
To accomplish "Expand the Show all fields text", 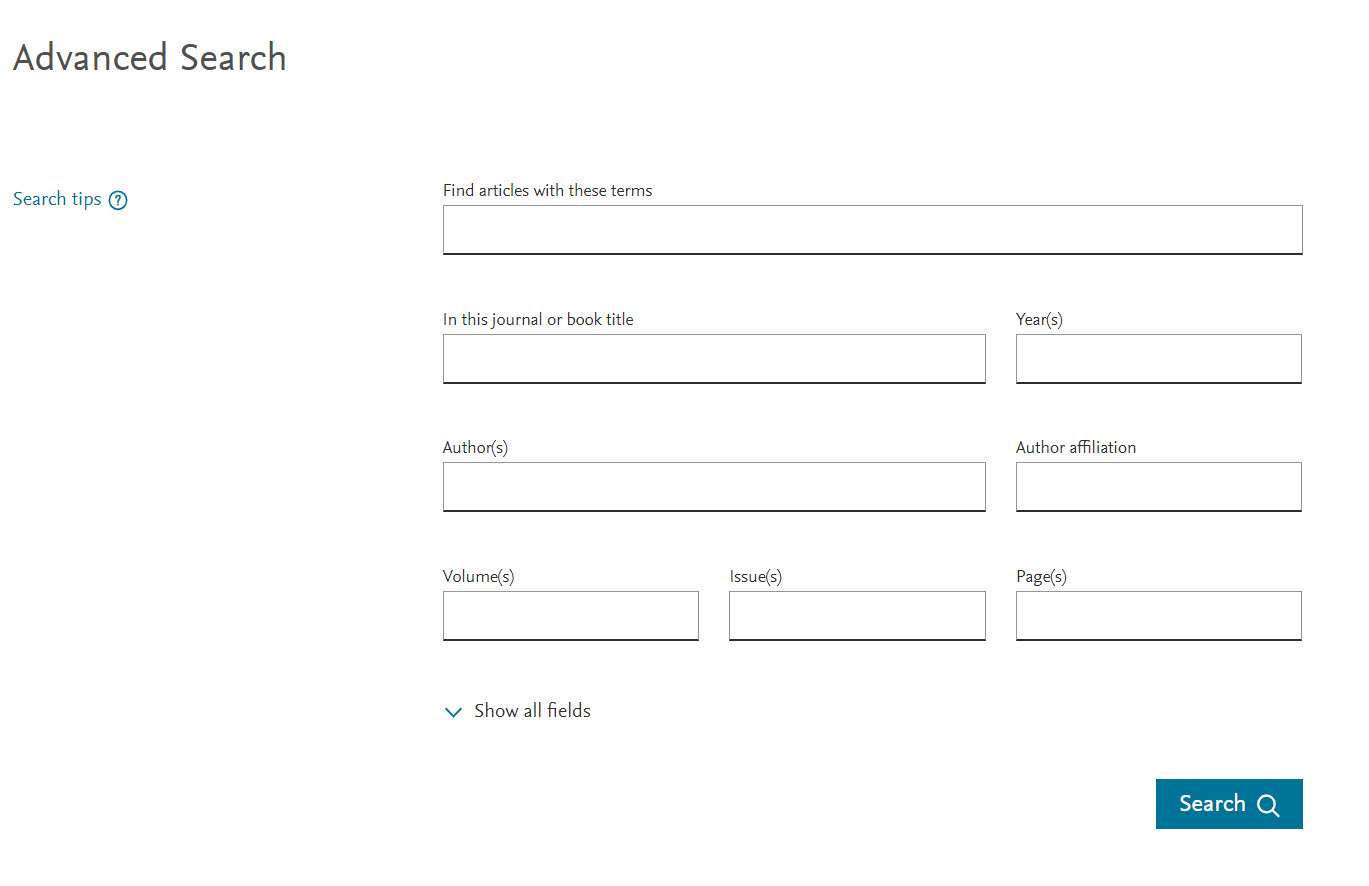I will coord(532,711).
